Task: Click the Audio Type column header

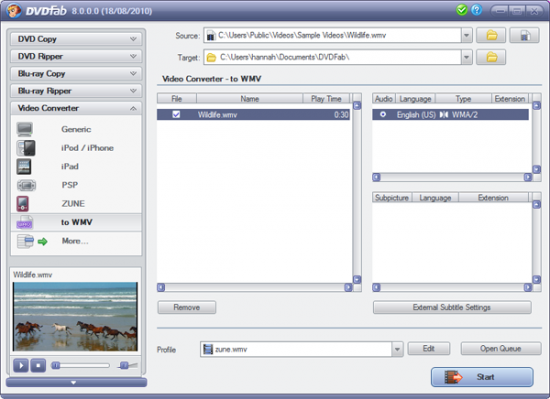Action: tap(463, 99)
